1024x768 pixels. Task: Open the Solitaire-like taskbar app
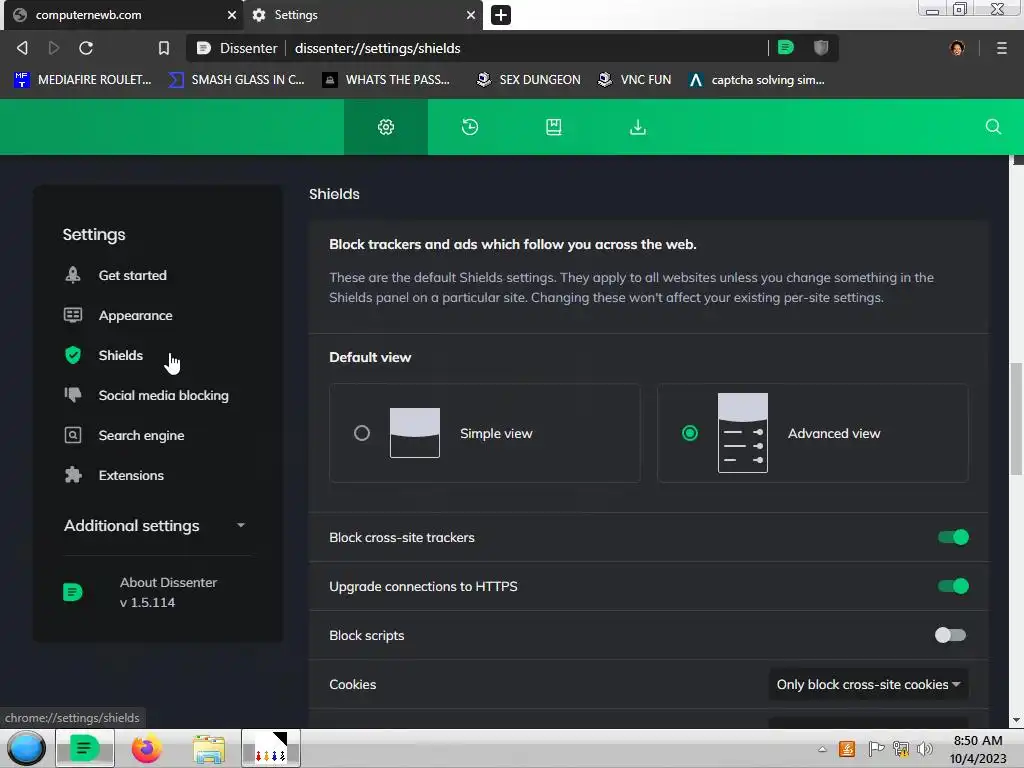click(271, 748)
